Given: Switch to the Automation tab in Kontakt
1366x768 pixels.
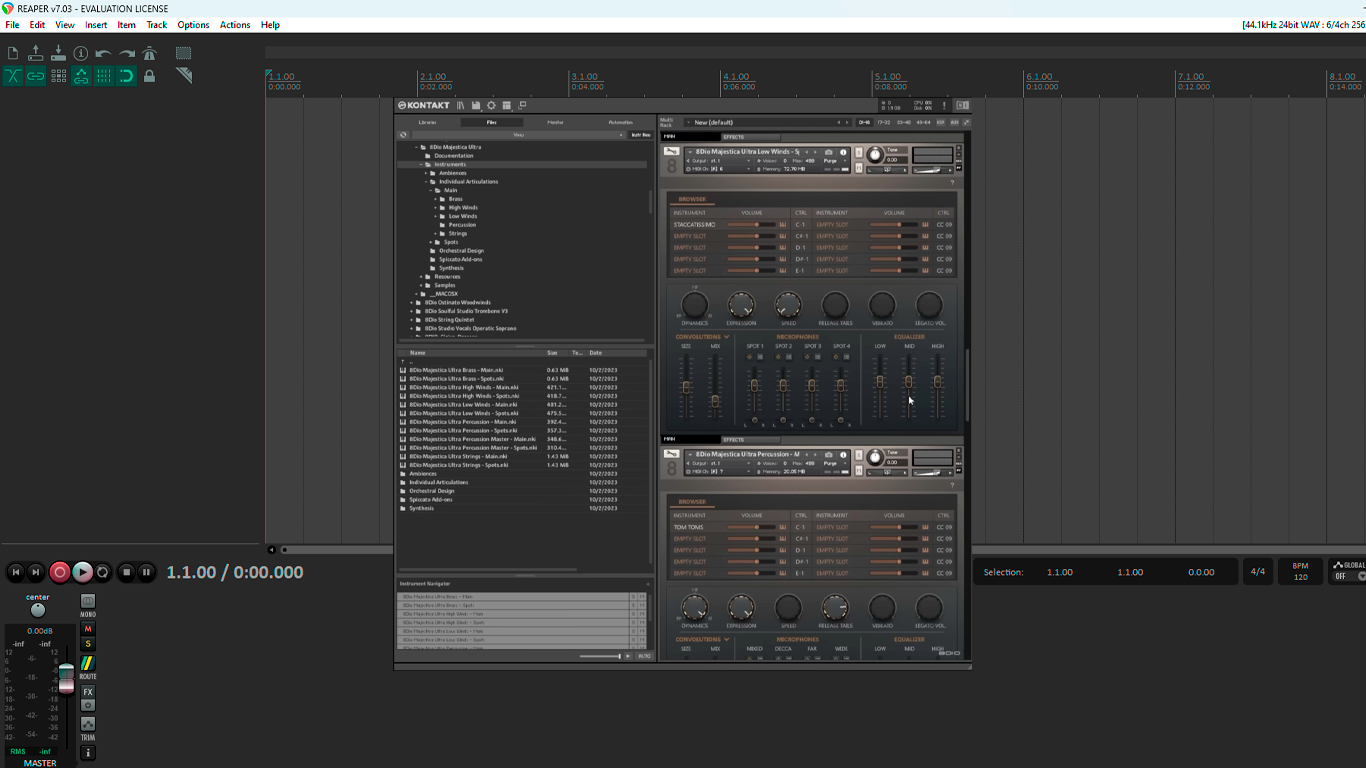Looking at the screenshot, I should 621,122.
